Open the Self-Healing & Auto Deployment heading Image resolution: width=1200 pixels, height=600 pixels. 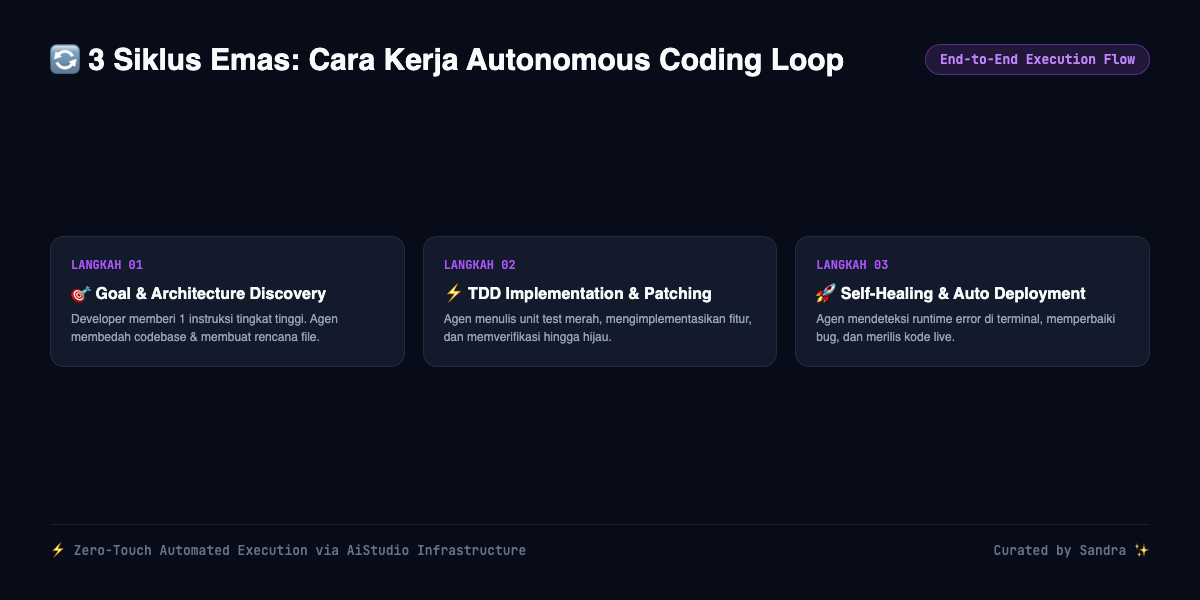[963, 294]
